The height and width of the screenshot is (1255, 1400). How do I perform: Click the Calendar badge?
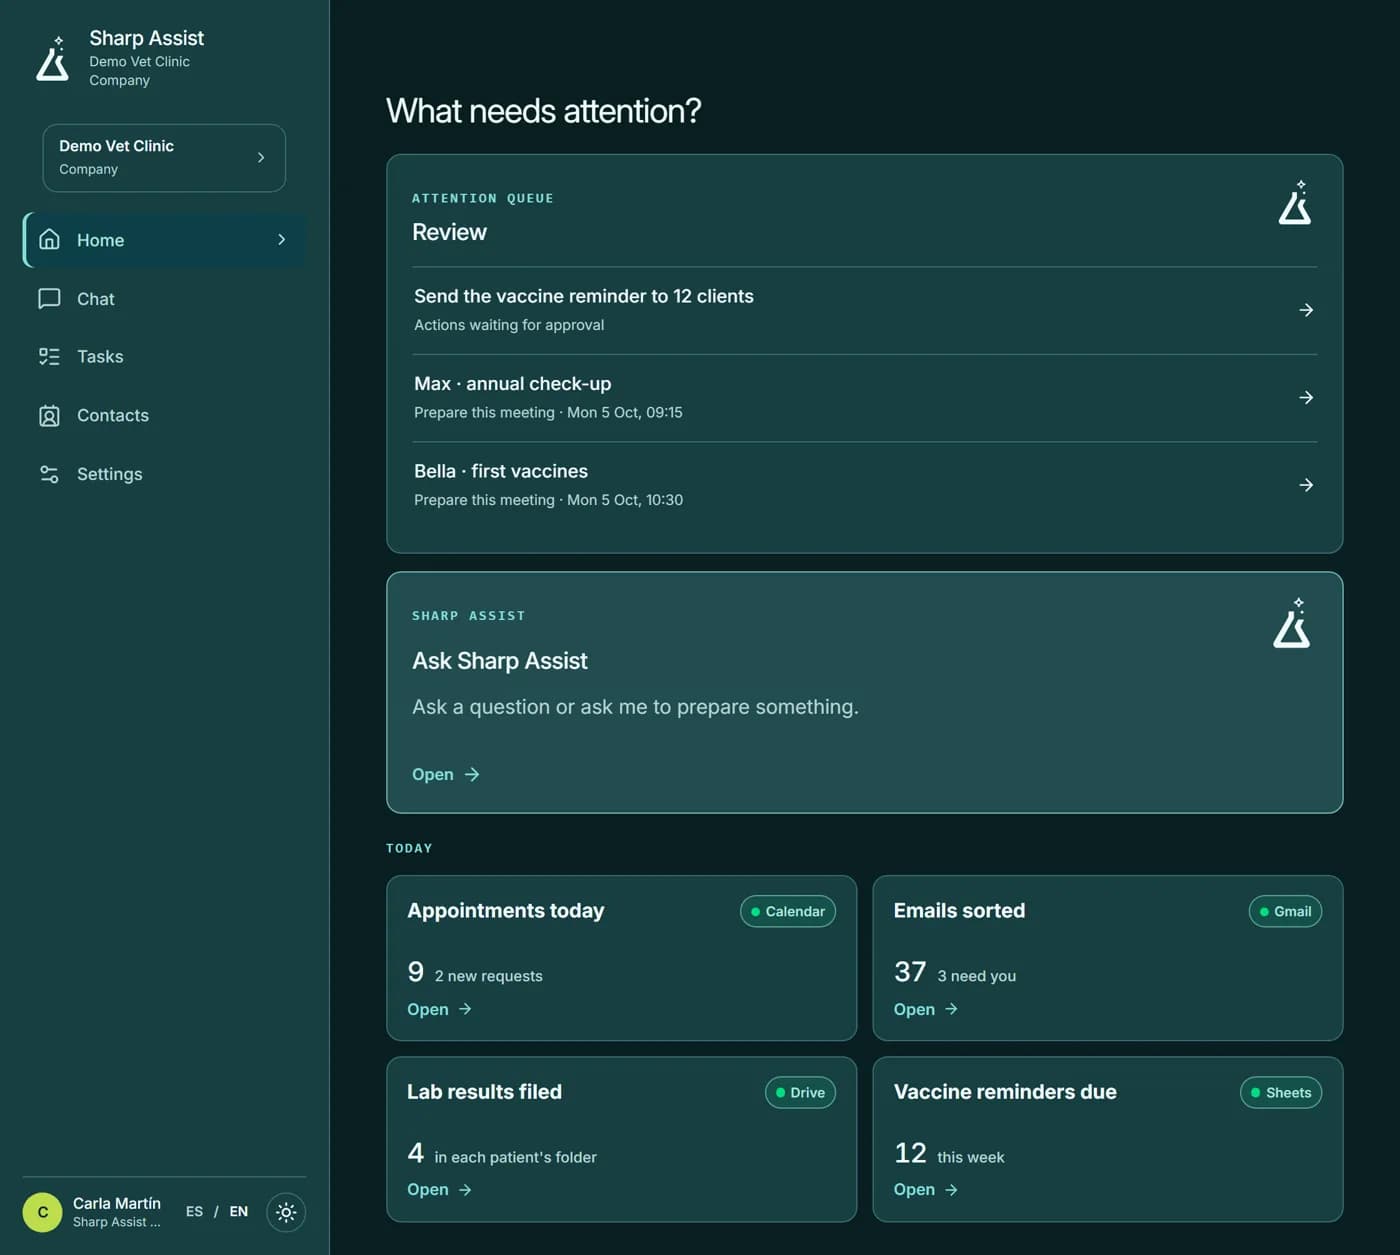point(788,912)
